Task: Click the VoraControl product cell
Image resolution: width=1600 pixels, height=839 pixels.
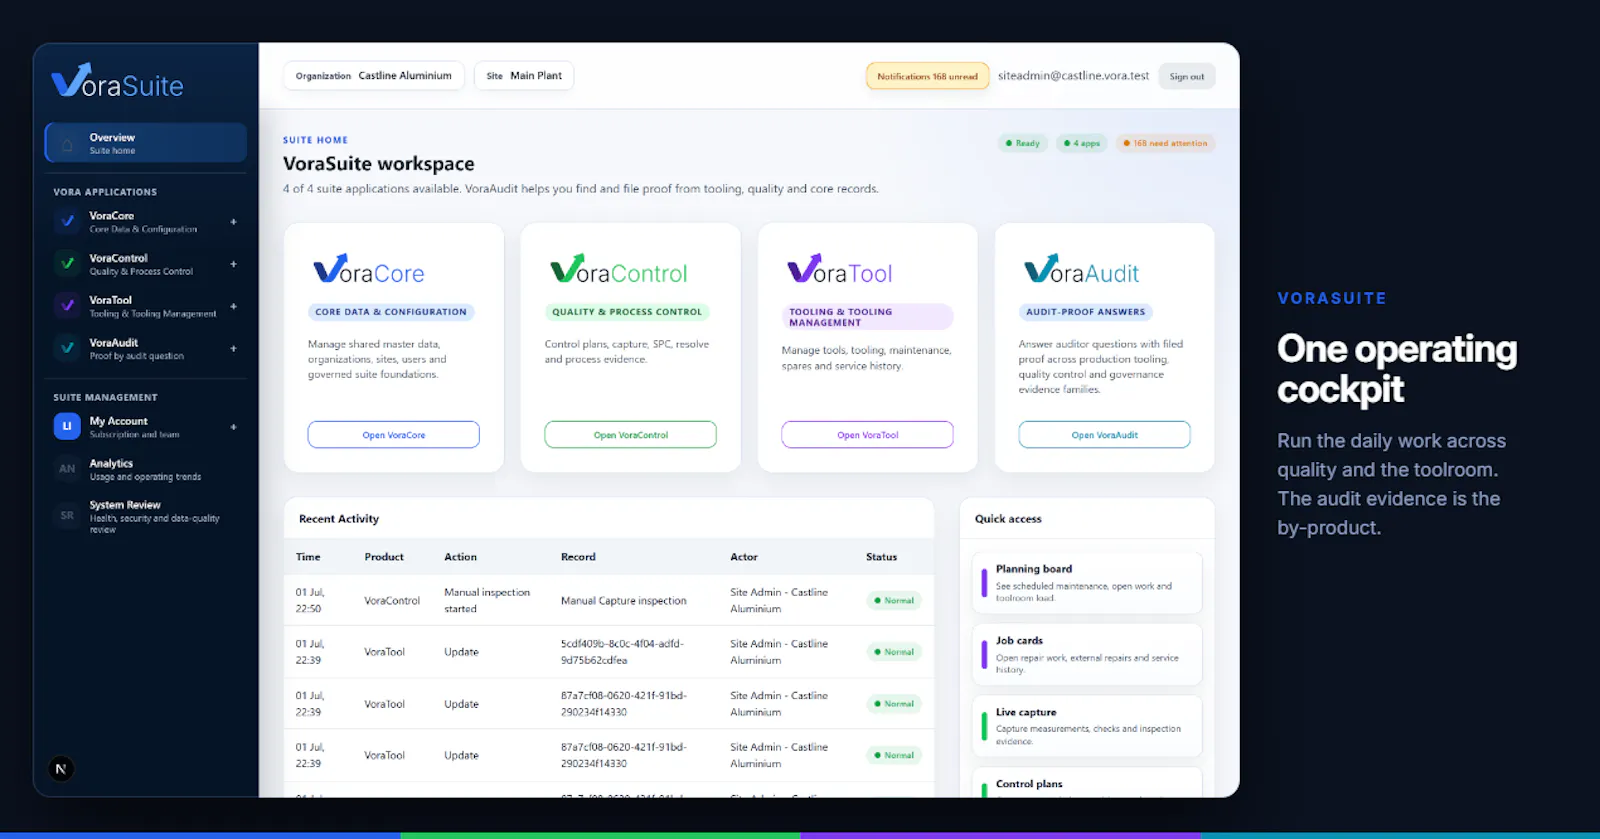Action: pos(392,601)
